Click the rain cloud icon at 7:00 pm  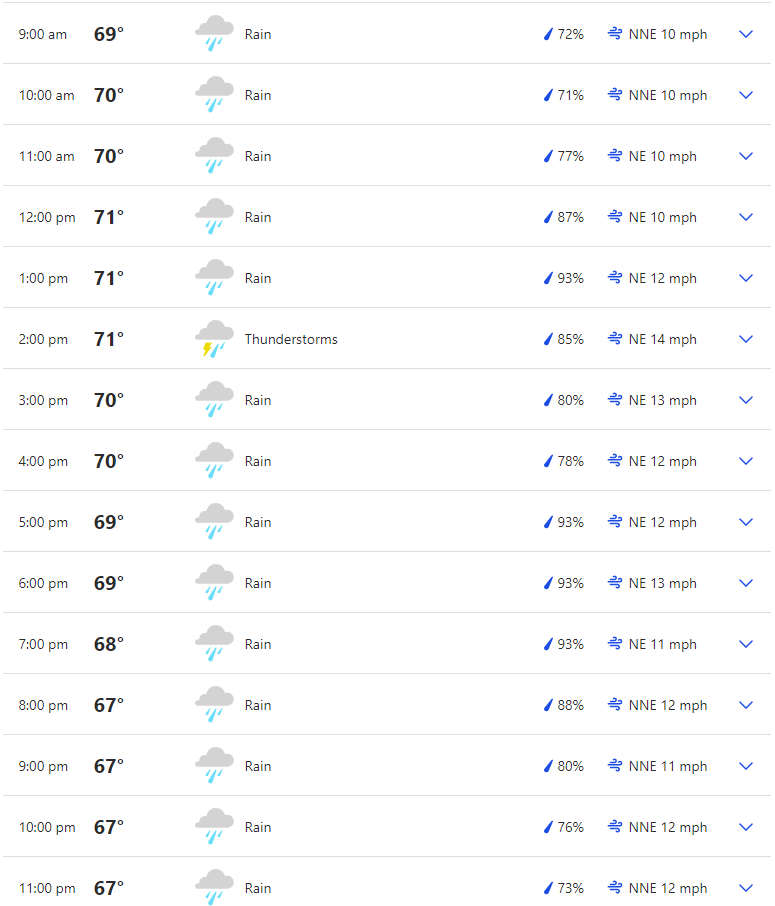(214, 644)
